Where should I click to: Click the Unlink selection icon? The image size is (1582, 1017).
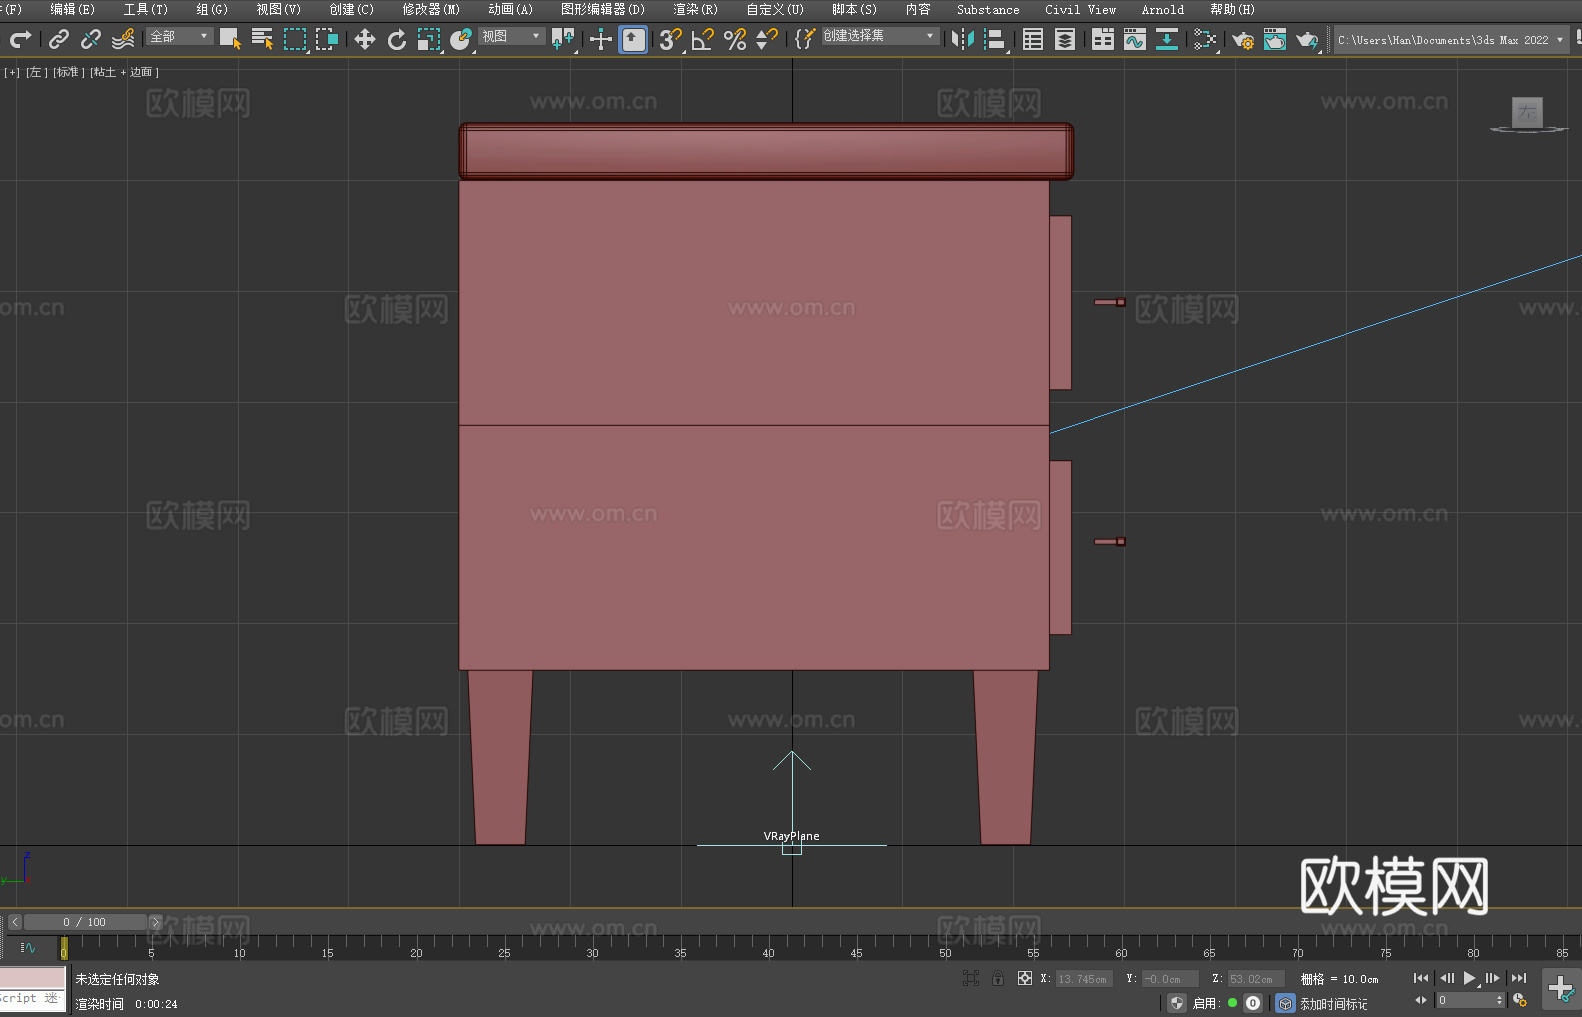pyautogui.click(x=91, y=39)
